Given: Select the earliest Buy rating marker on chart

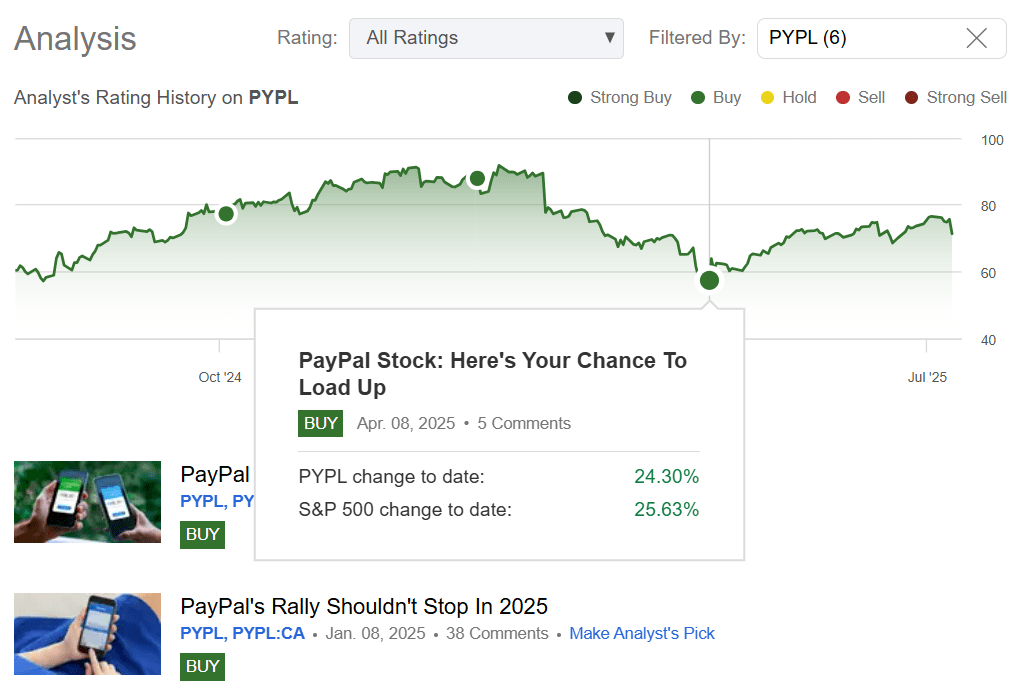Looking at the screenshot, I should [226, 214].
